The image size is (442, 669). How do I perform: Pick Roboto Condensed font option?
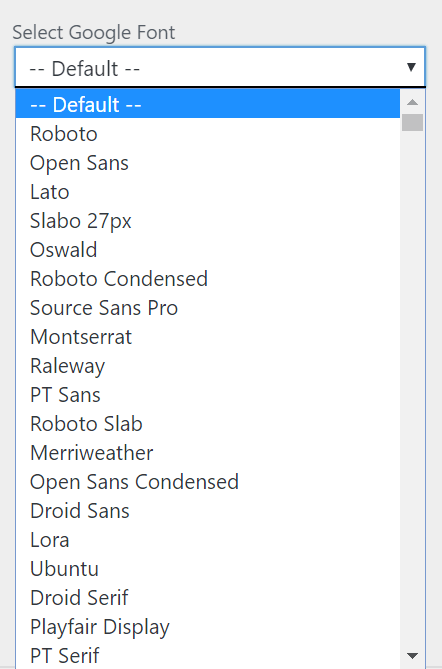pos(208,279)
